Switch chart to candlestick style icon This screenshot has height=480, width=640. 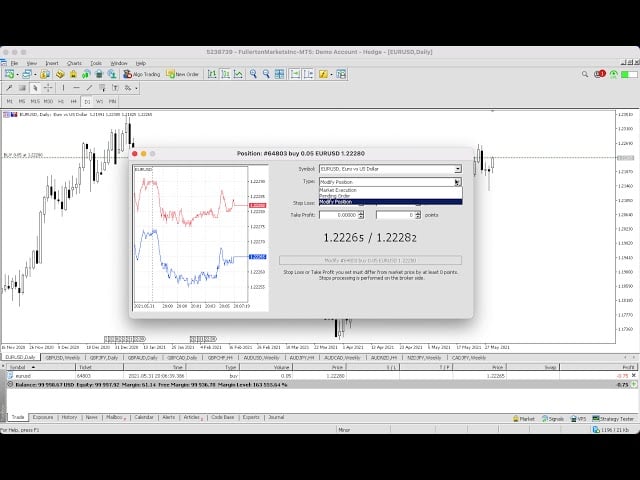[225, 74]
